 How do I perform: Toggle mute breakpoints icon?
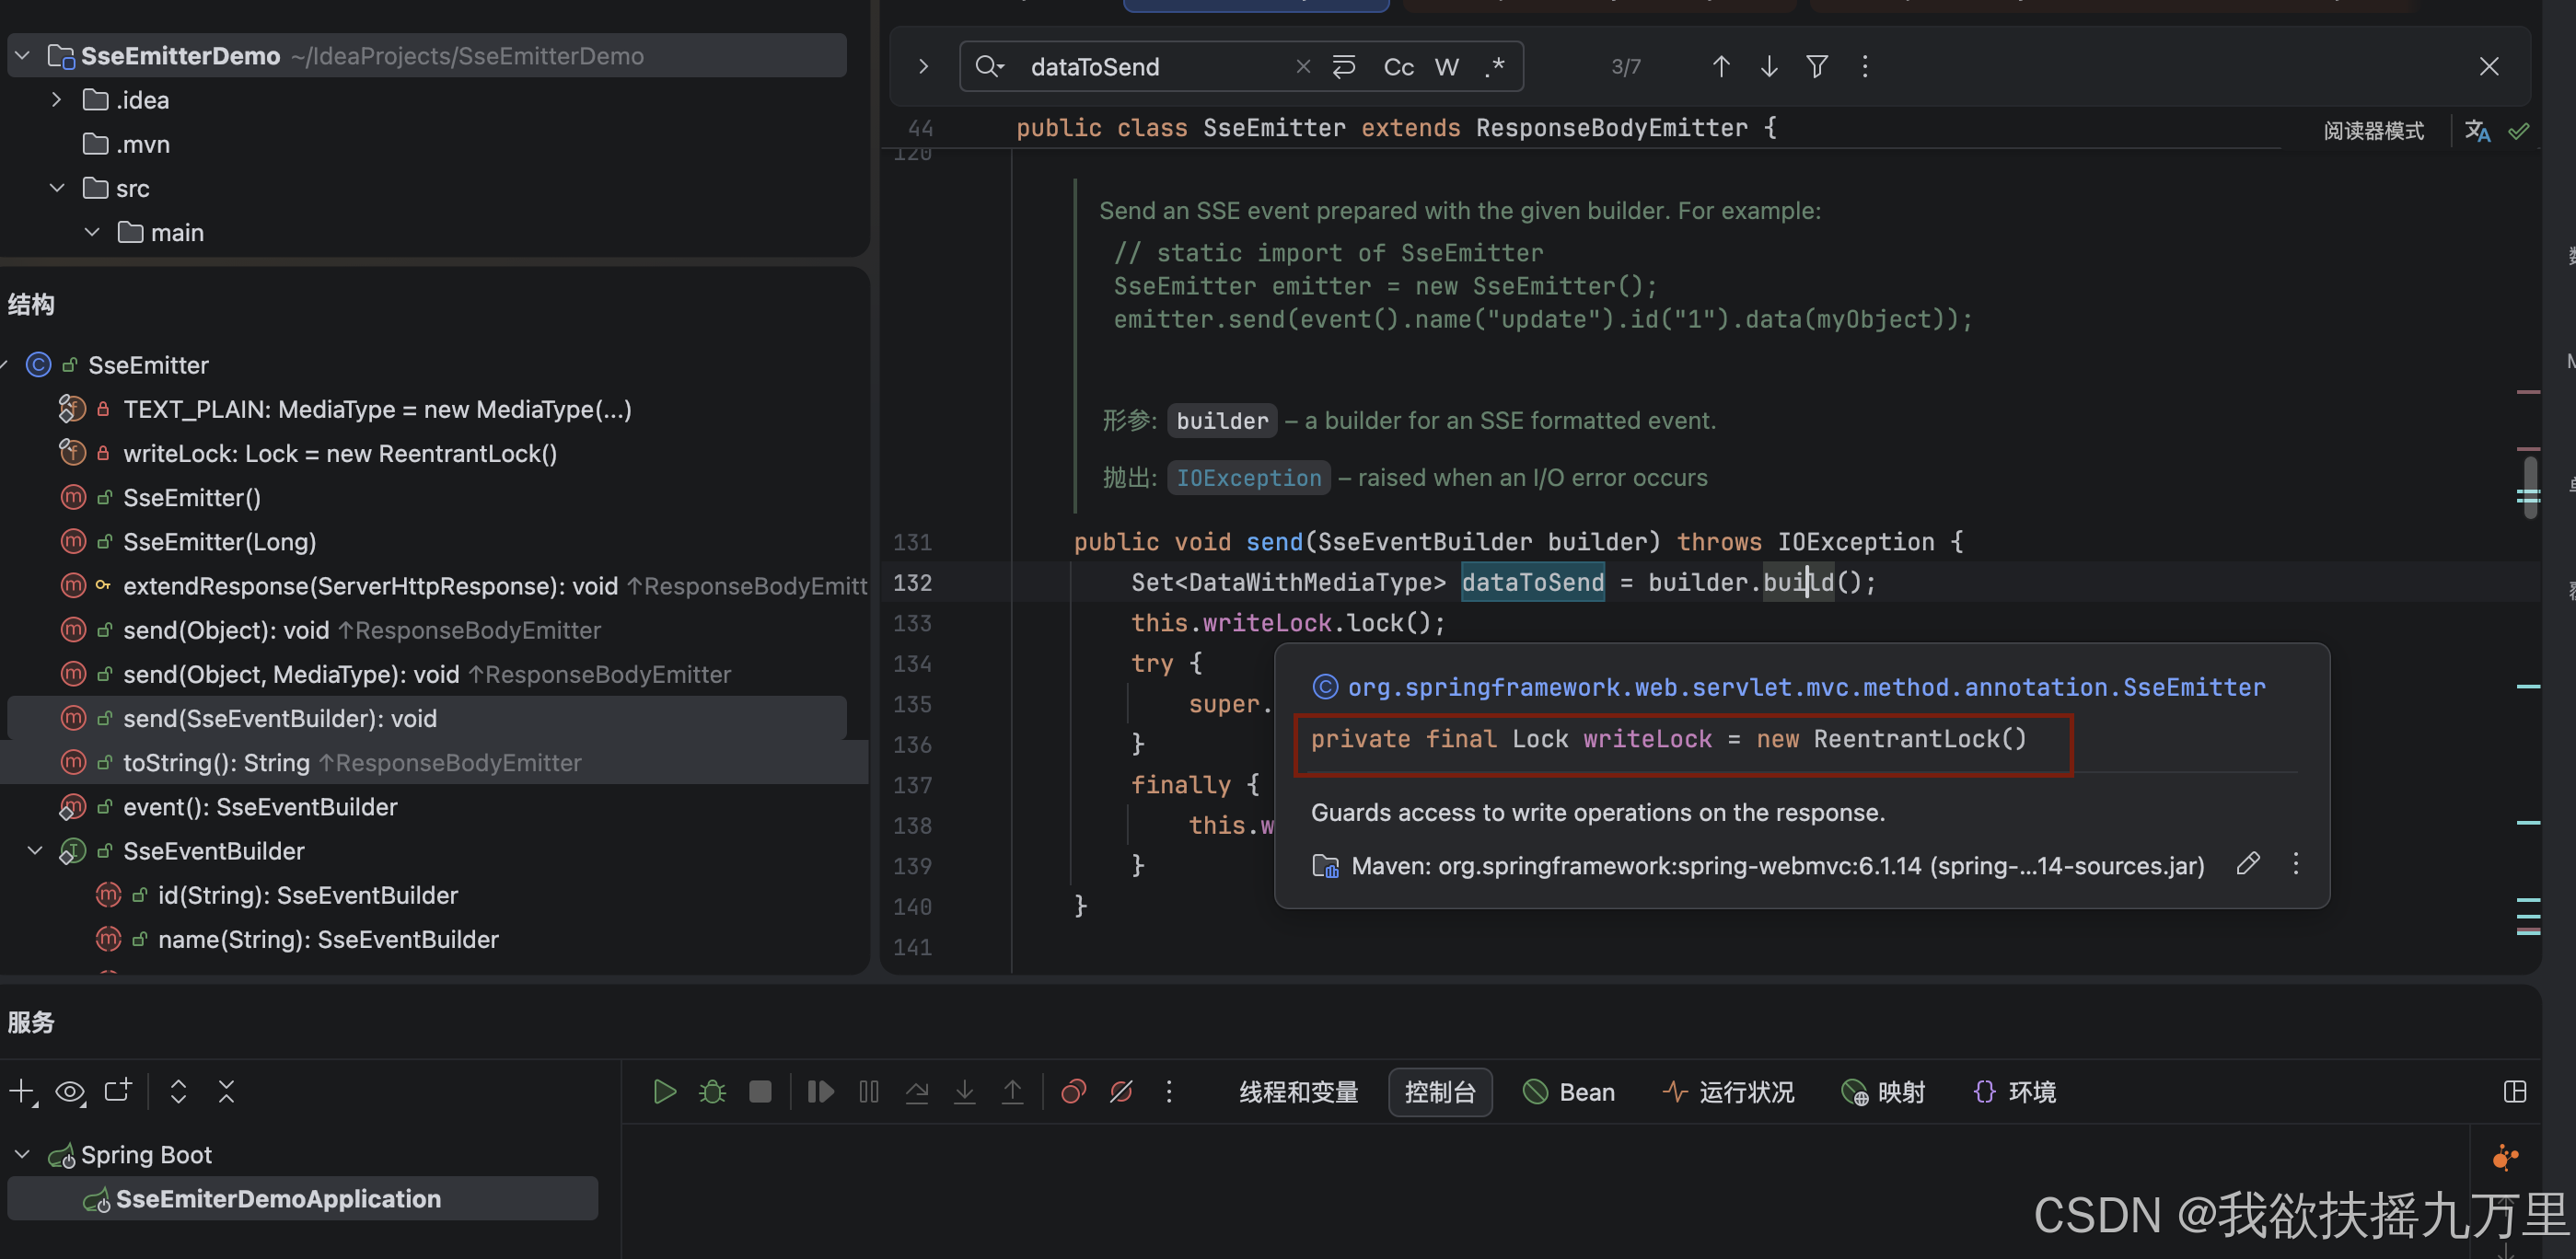1121,1091
